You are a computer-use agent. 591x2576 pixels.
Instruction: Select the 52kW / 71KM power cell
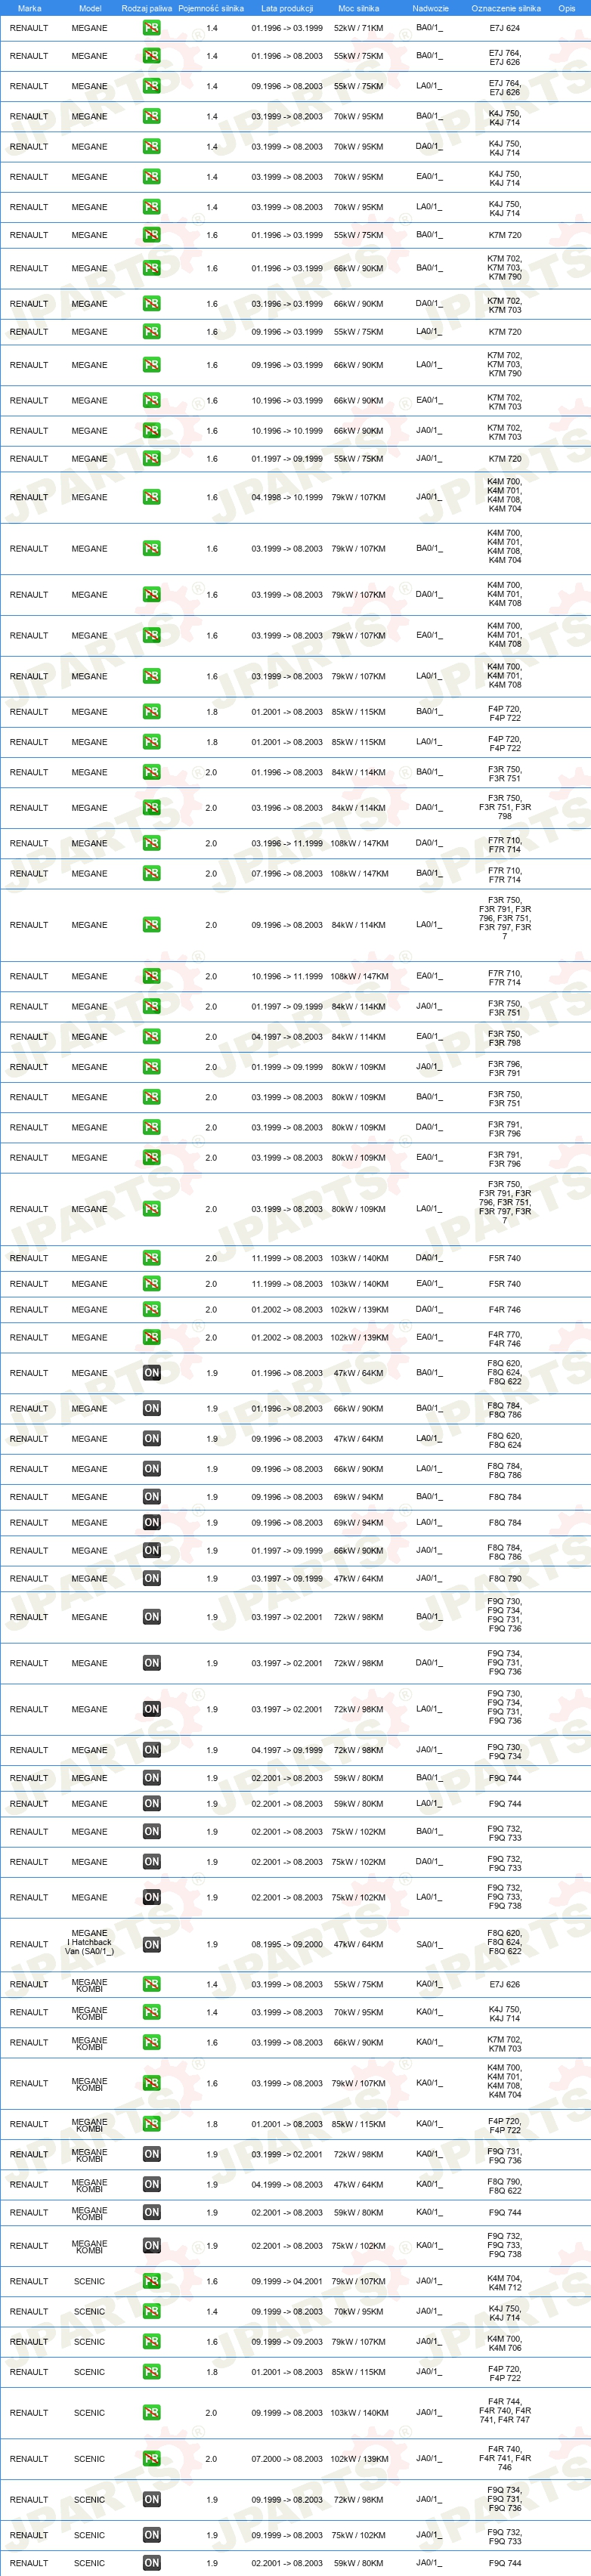click(358, 28)
